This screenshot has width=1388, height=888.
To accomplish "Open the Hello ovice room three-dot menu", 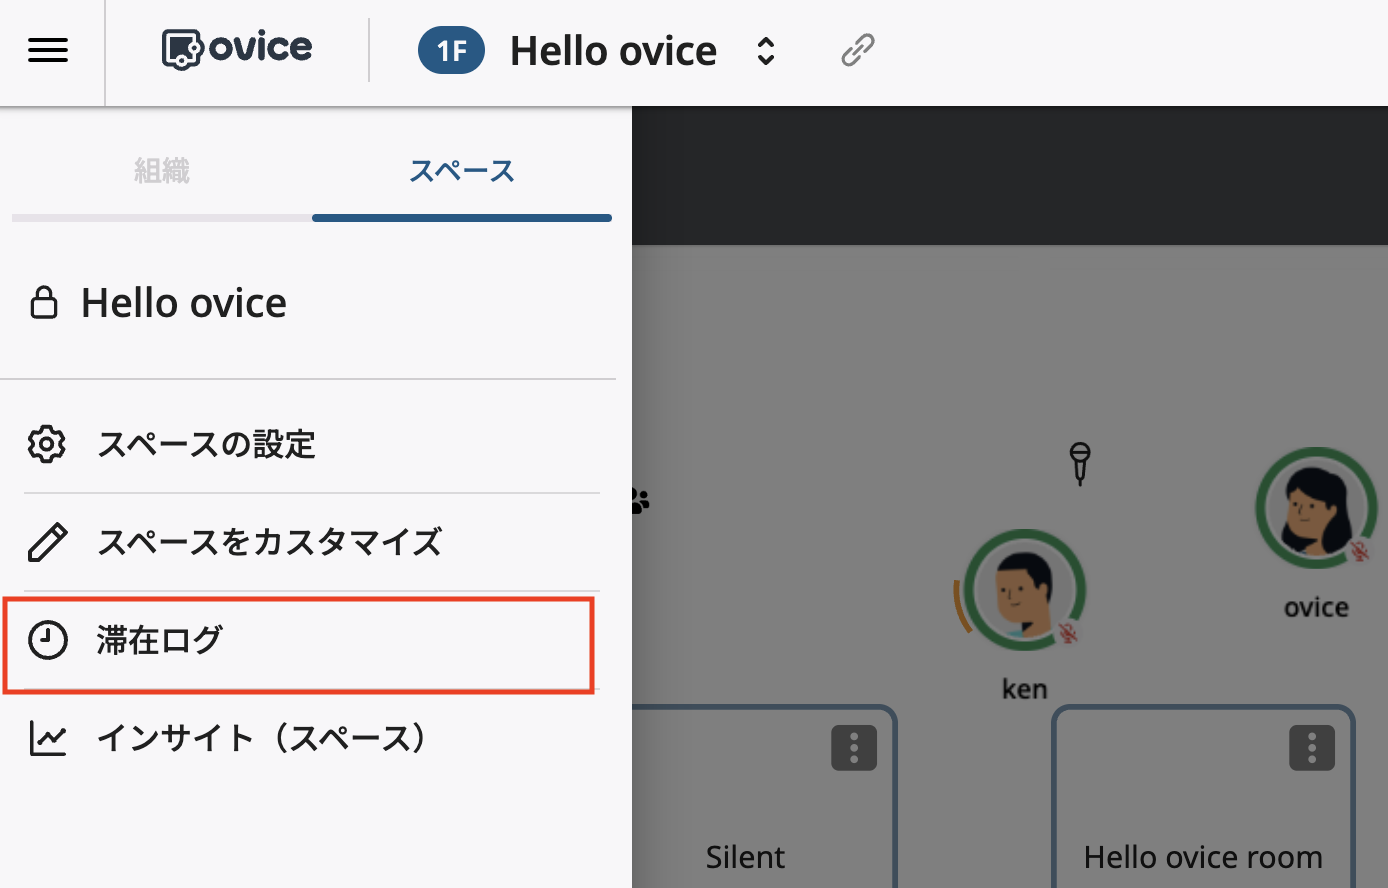I will pos(1311,747).
